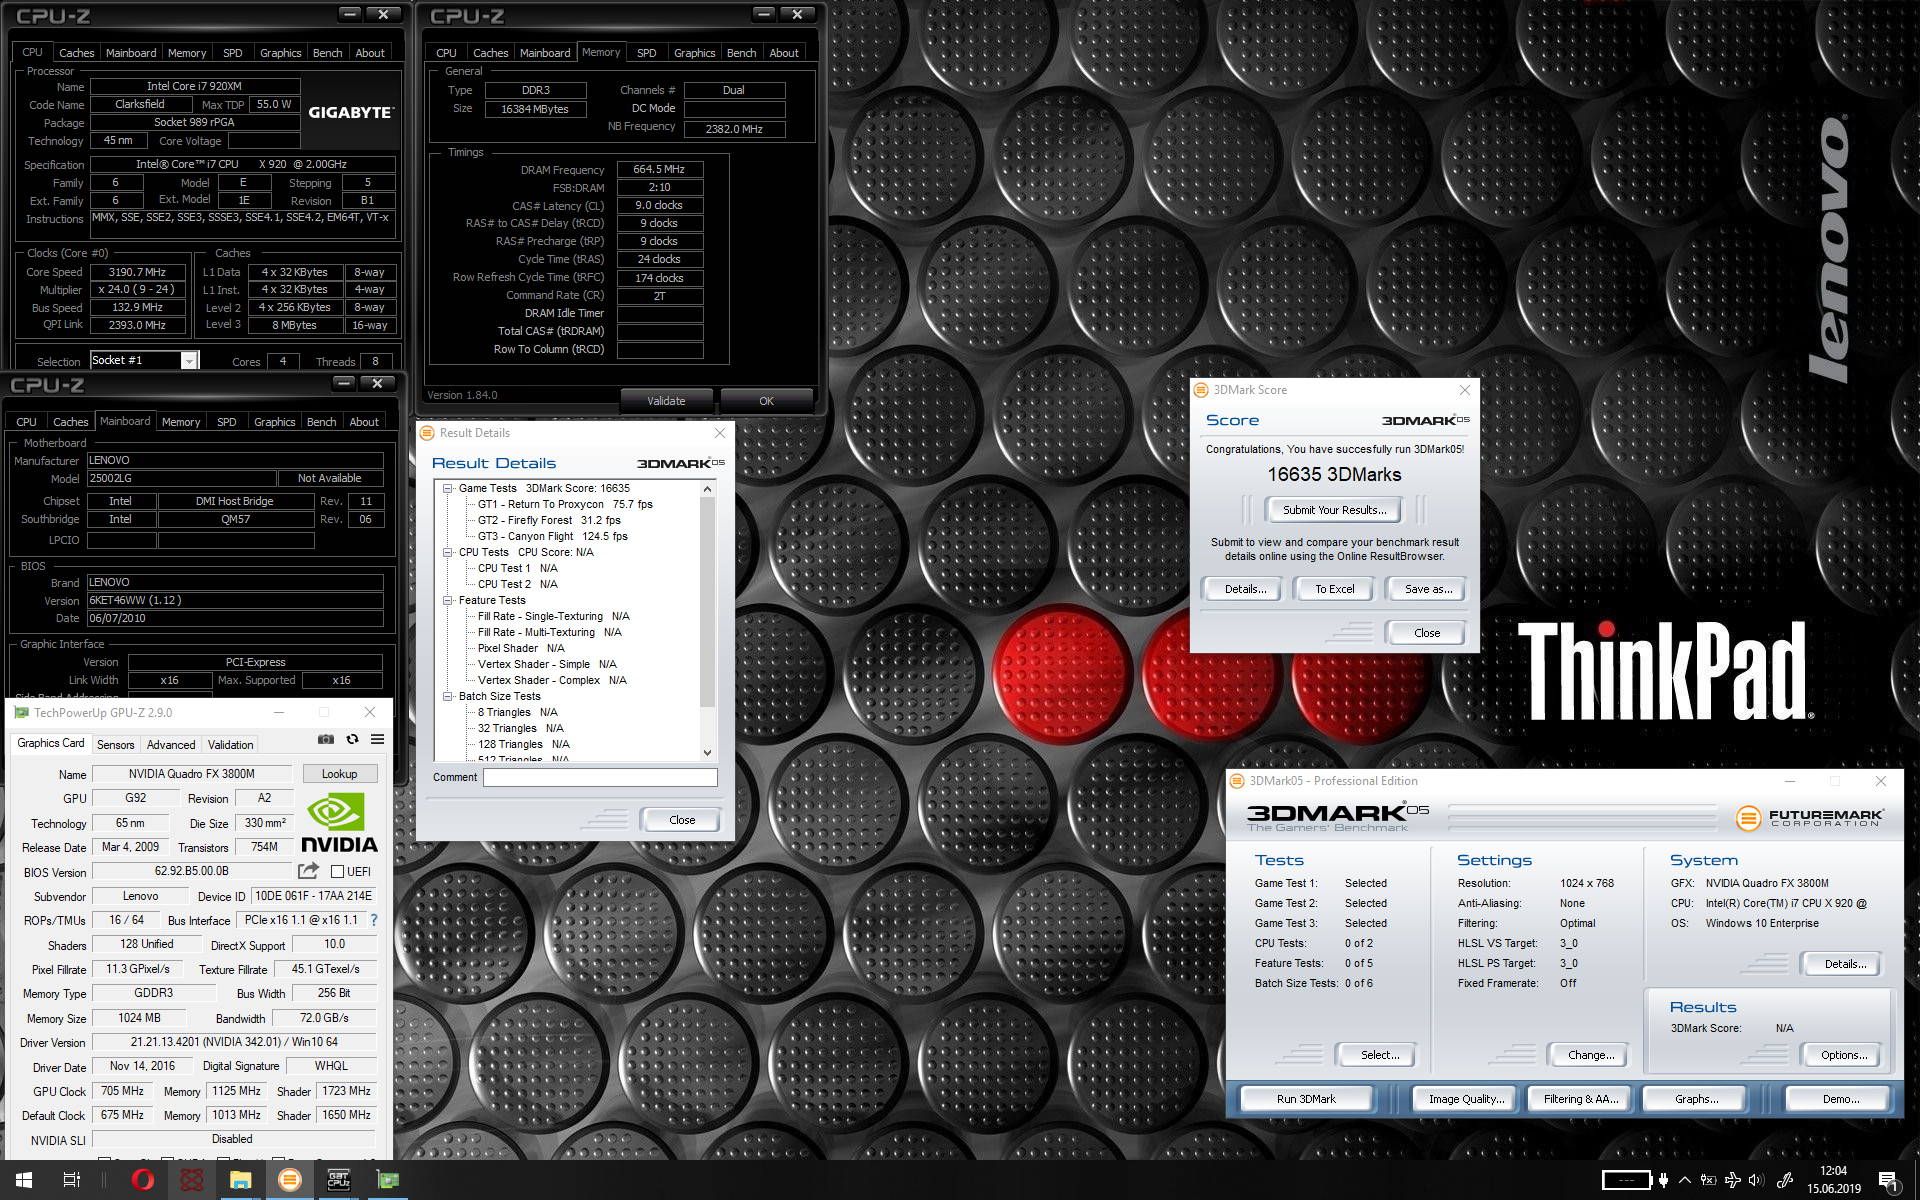Click Submit Your Results button
The height and width of the screenshot is (1200, 1920).
click(x=1334, y=509)
